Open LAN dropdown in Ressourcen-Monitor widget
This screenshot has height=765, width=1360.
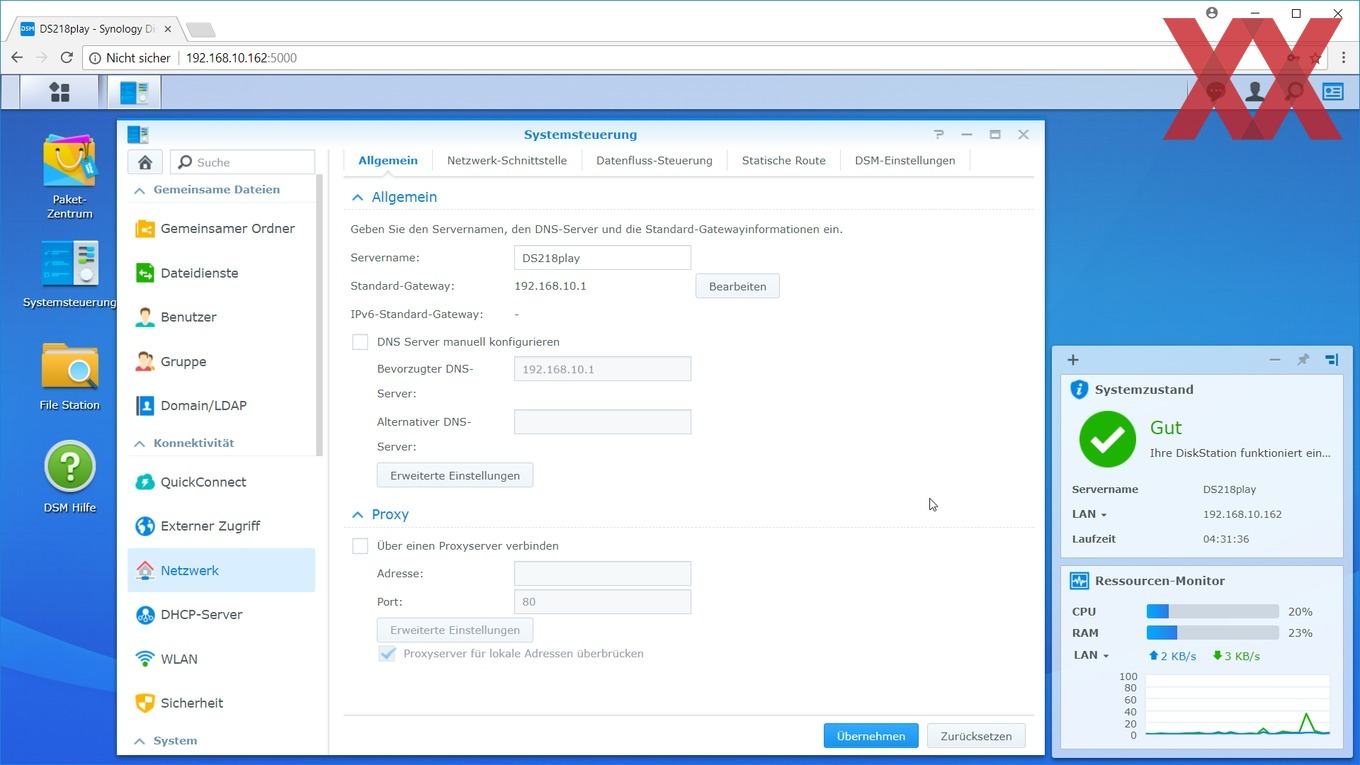1091,656
